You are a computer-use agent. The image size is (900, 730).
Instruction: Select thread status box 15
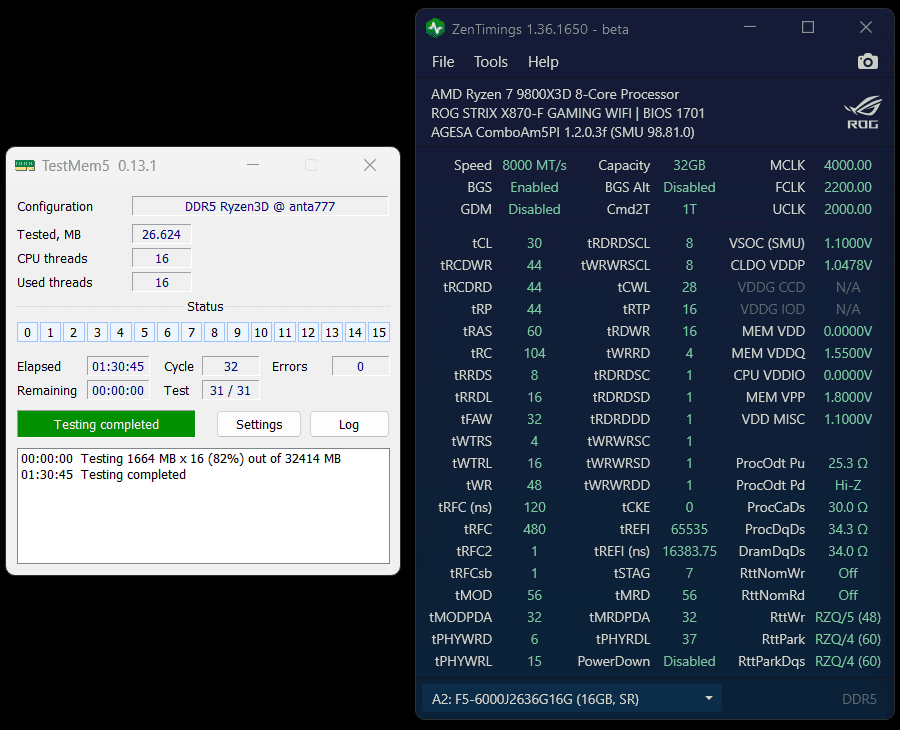[x=379, y=332]
